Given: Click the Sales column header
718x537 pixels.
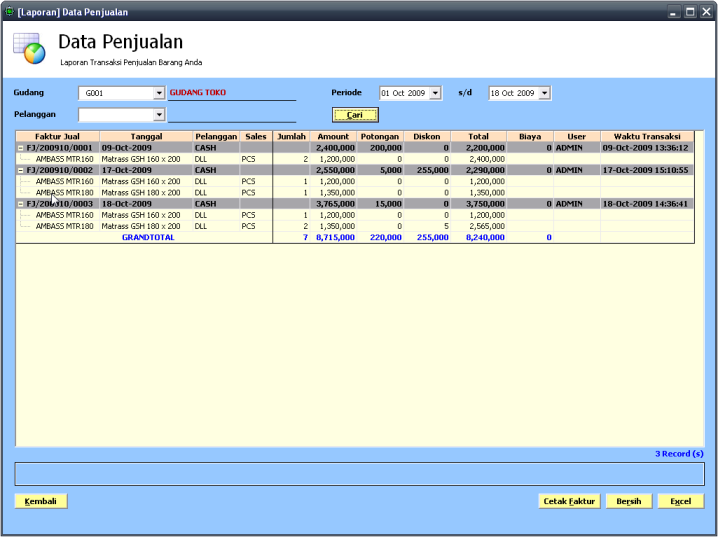Looking at the screenshot, I should point(256,136).
